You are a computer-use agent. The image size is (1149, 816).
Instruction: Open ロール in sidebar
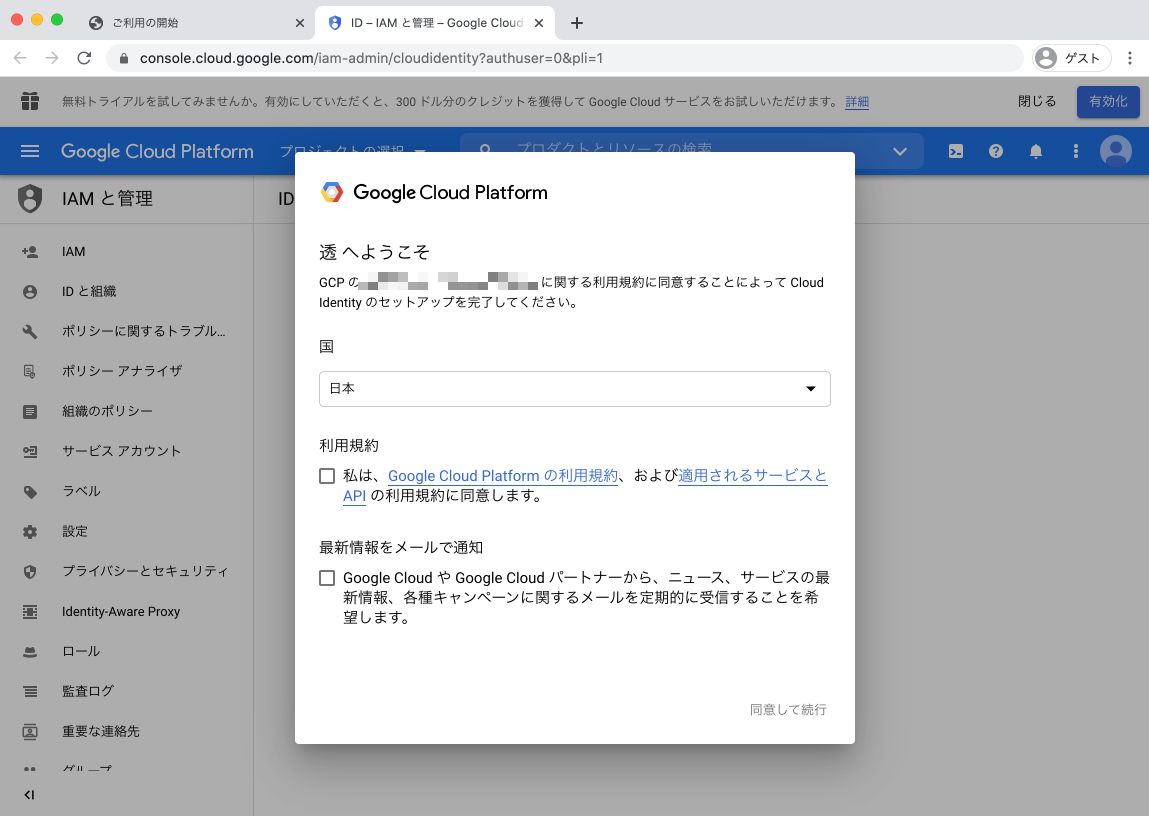(81, 651)
